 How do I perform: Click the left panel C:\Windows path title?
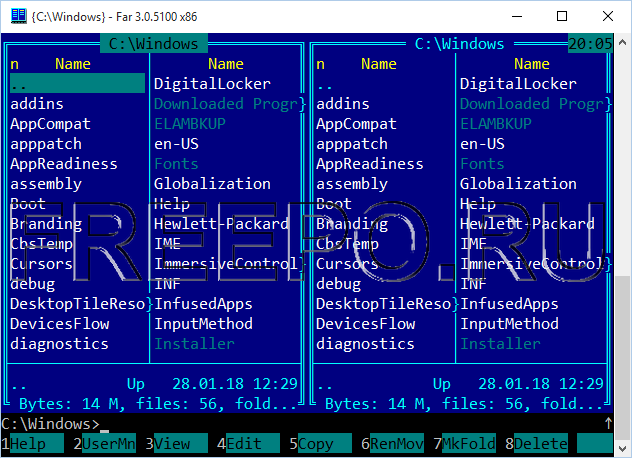(x=154, y=44)
